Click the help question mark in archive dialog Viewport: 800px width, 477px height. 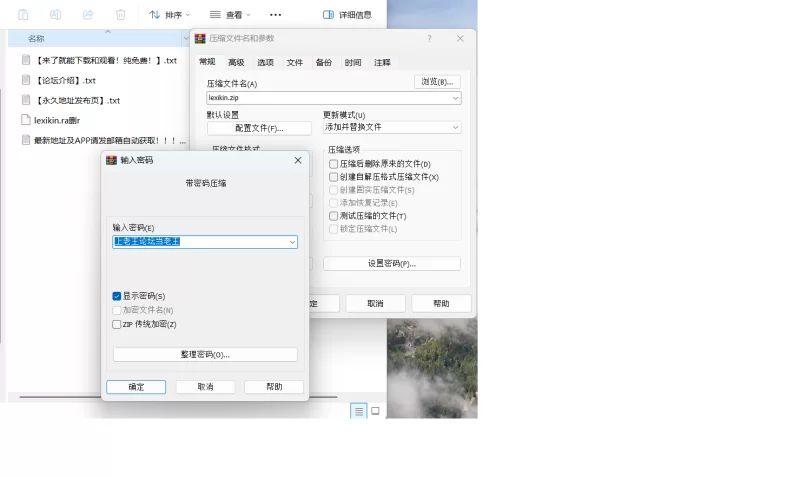click(429, 38)
